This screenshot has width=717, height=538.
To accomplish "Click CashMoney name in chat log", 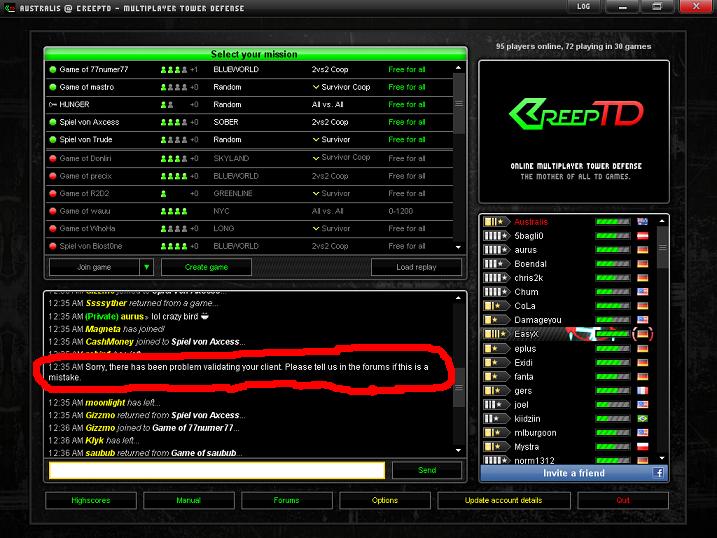I will click(x=109, y=341).
